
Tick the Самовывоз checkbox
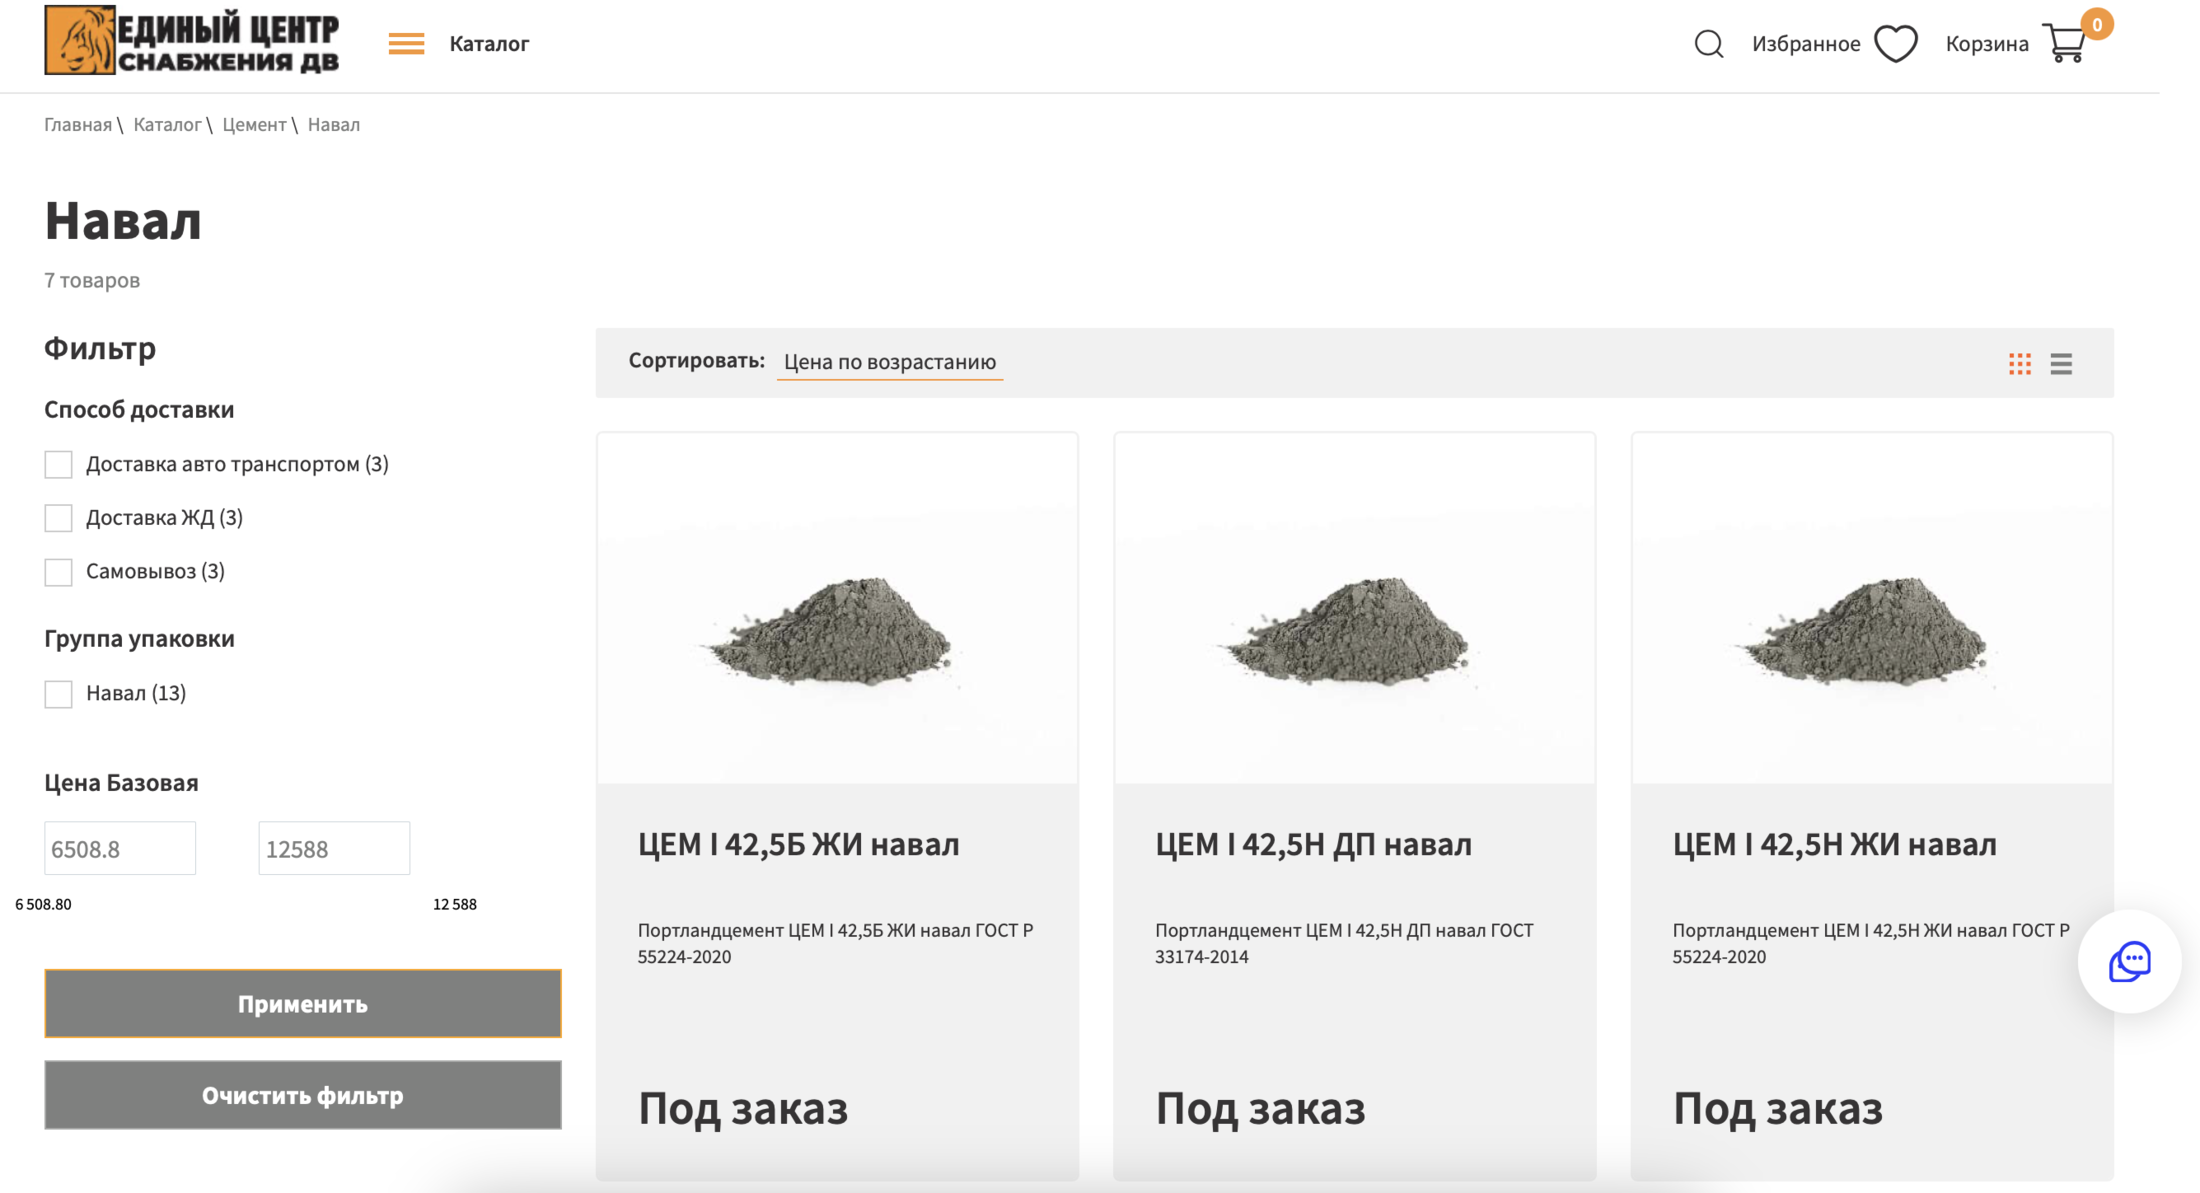(59, 572)
